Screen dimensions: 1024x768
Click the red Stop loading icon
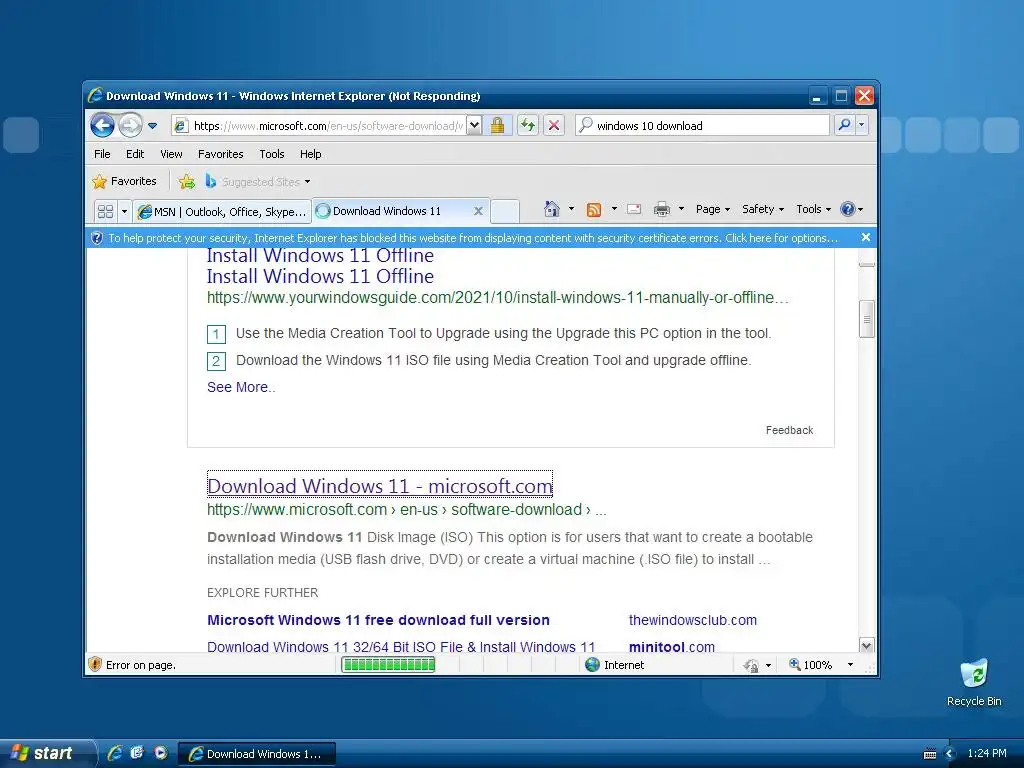(x=554, y=125)
